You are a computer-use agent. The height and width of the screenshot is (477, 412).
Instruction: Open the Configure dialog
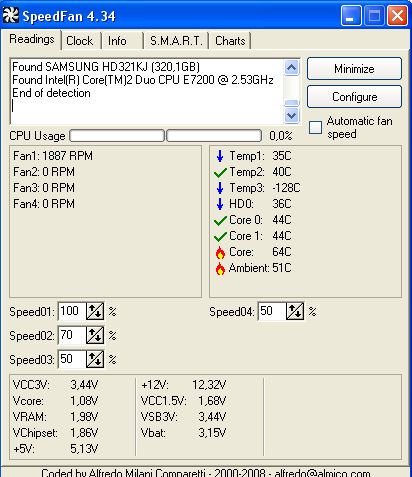pos(354,97)
